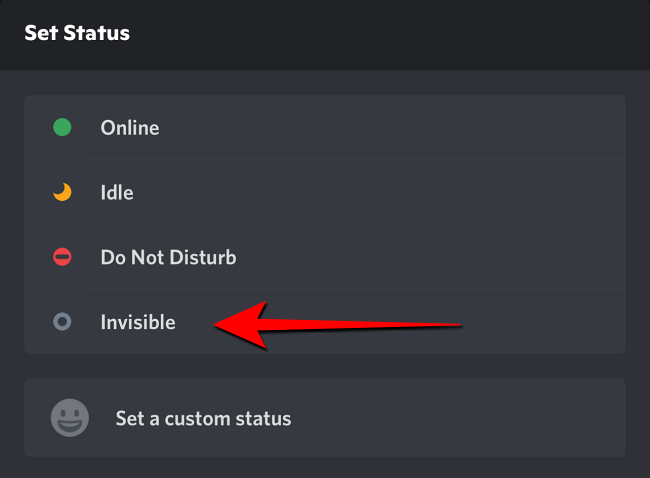Click empty right area of Idle row

point(450,193)
